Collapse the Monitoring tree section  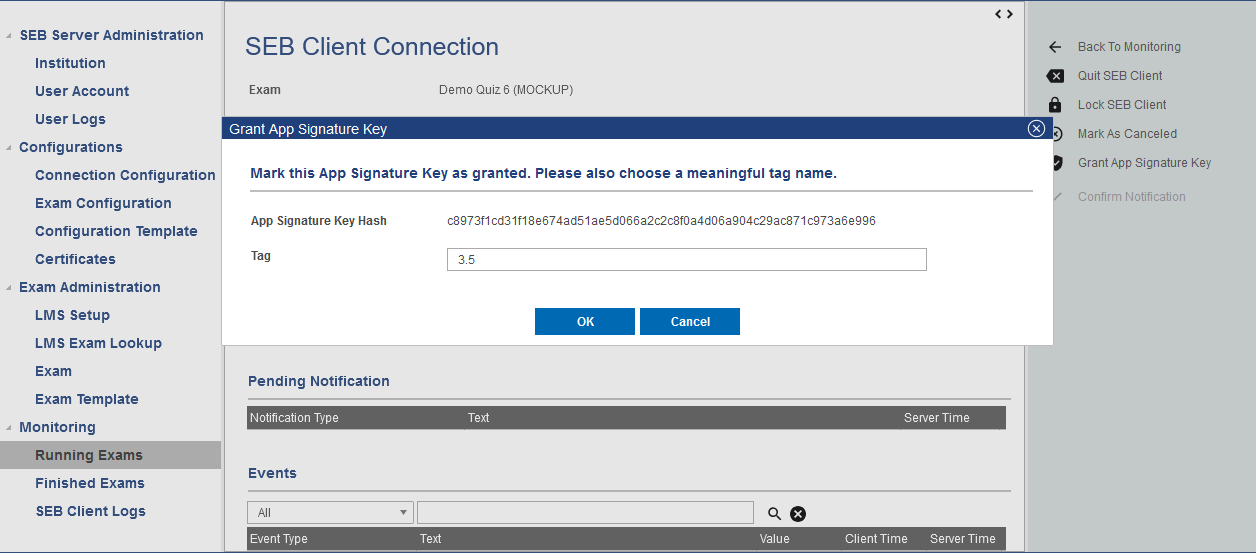pyautogui.click(x=10, y=428)
